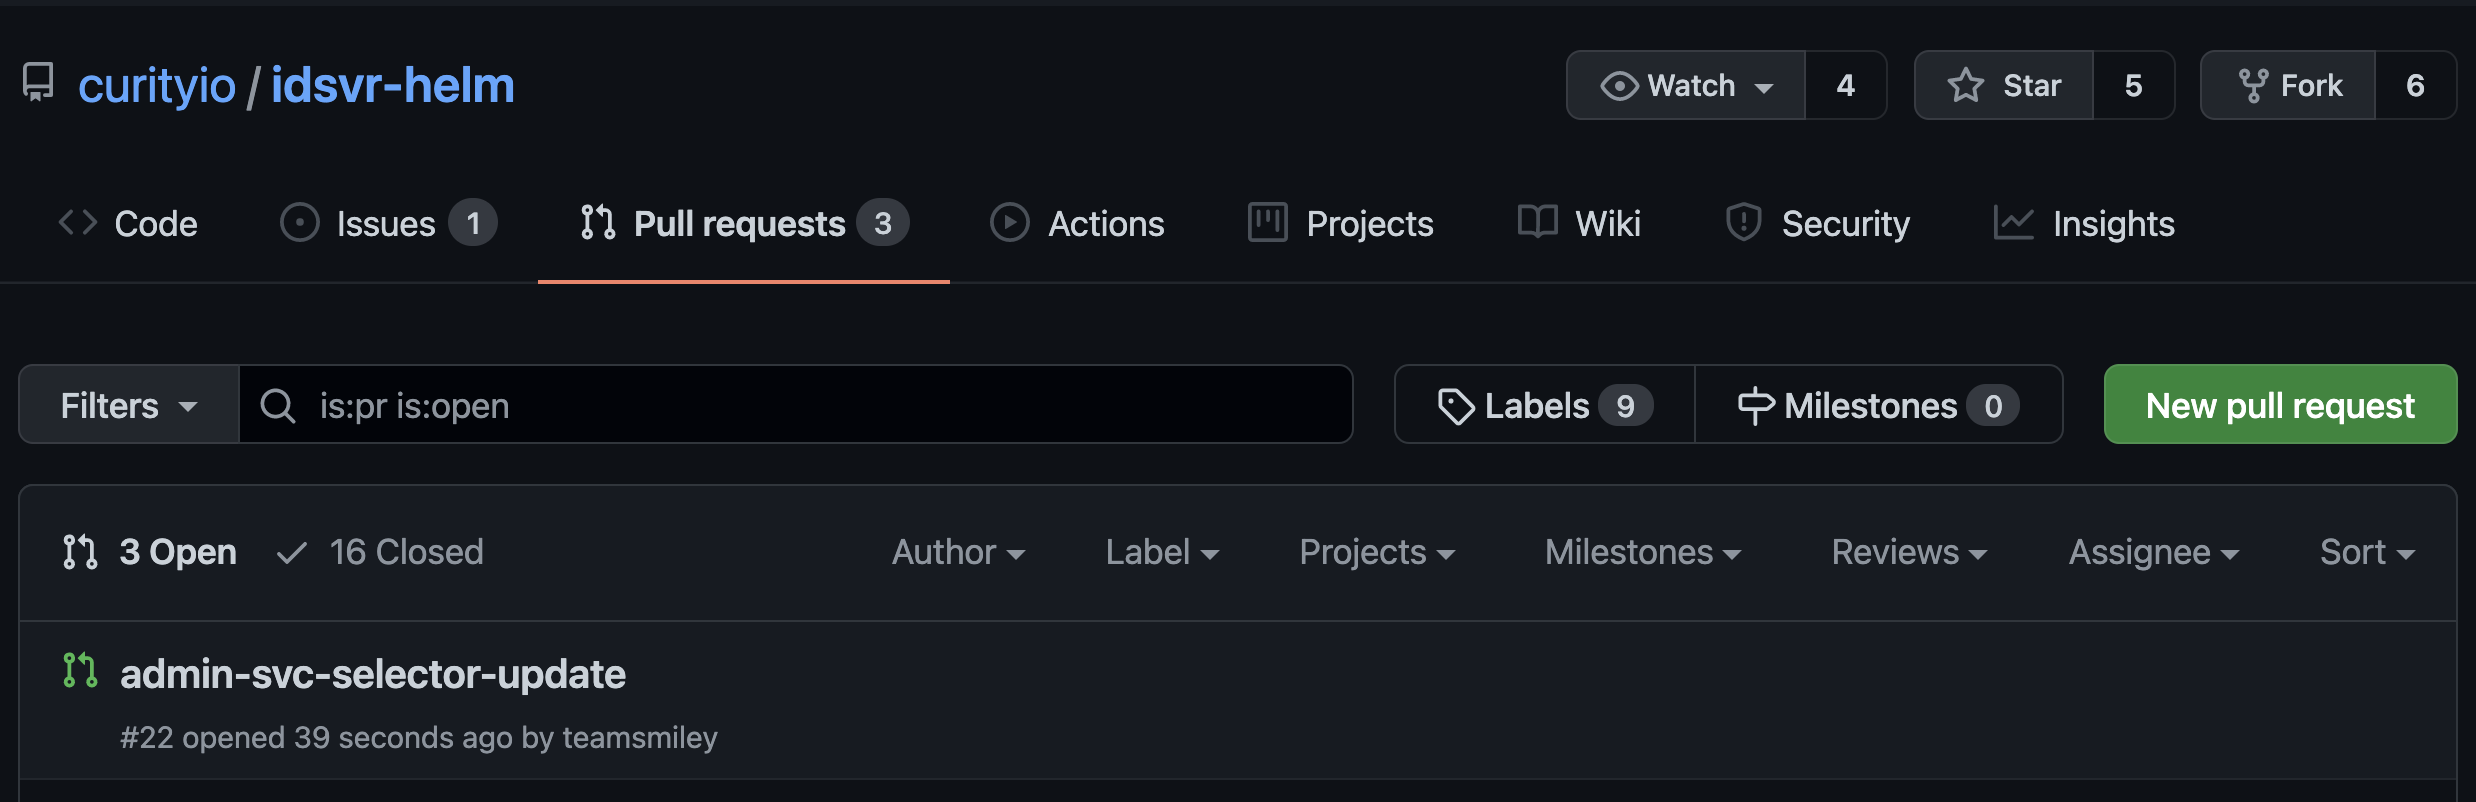
Task: Open Labels via the tag icon
Action: tap(1456, 406)
